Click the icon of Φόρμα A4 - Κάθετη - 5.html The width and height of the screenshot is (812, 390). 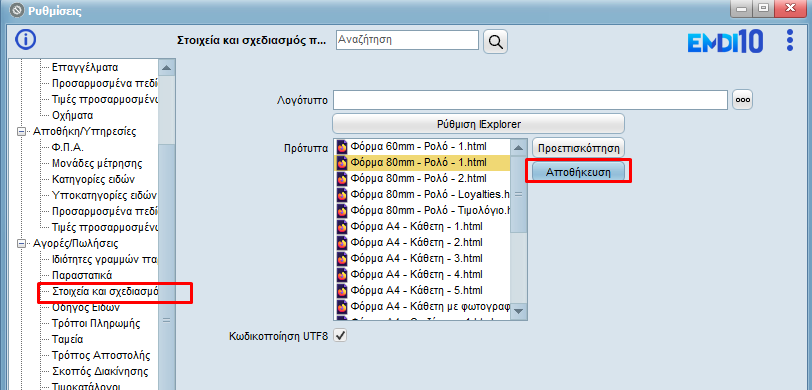342,290
